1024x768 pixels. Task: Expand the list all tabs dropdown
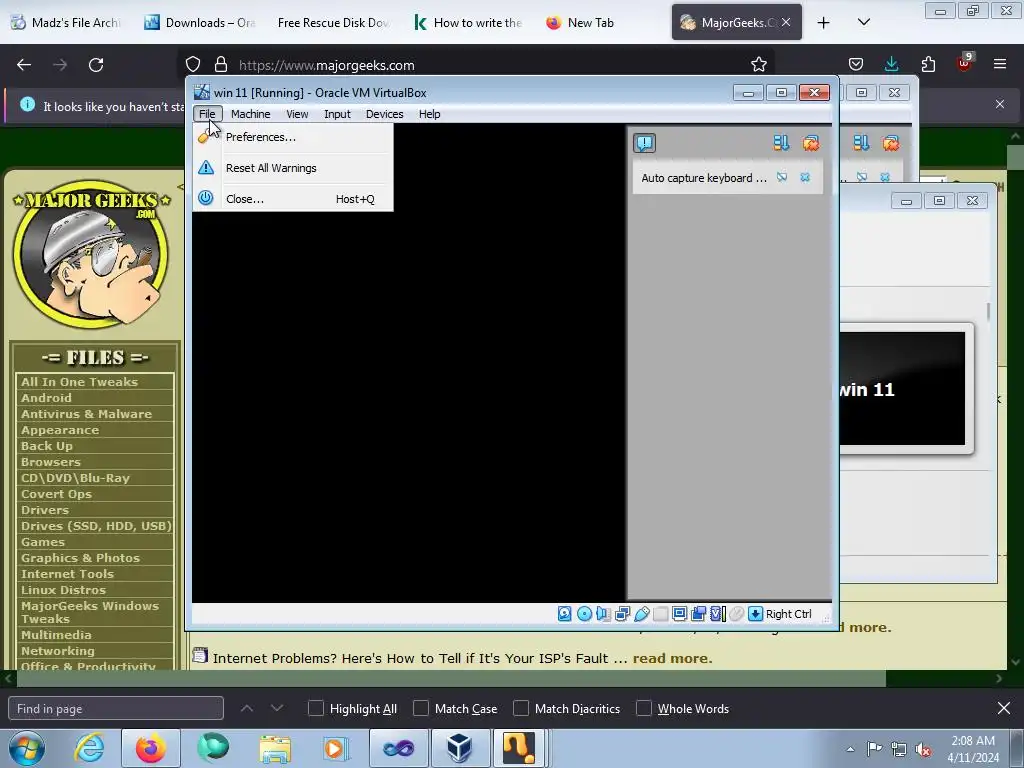(x=863, y=22)
